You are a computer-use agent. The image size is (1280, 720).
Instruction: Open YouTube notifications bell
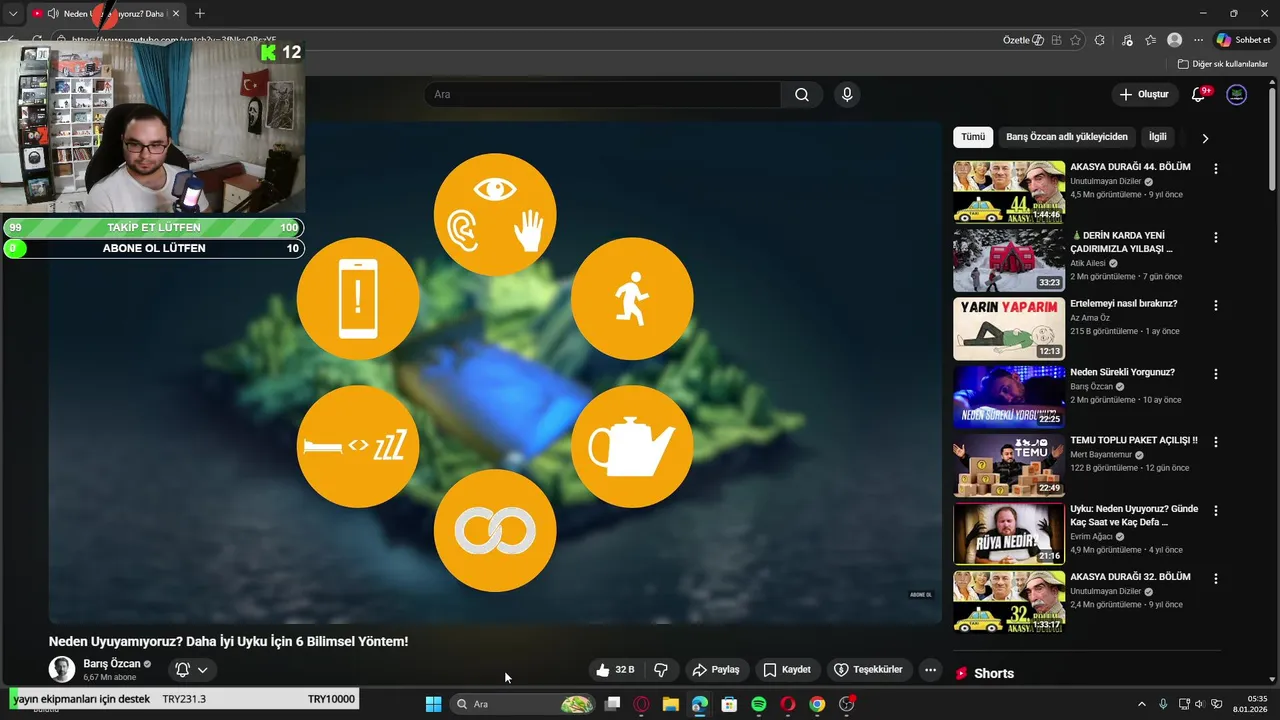tap(1199, 95)
